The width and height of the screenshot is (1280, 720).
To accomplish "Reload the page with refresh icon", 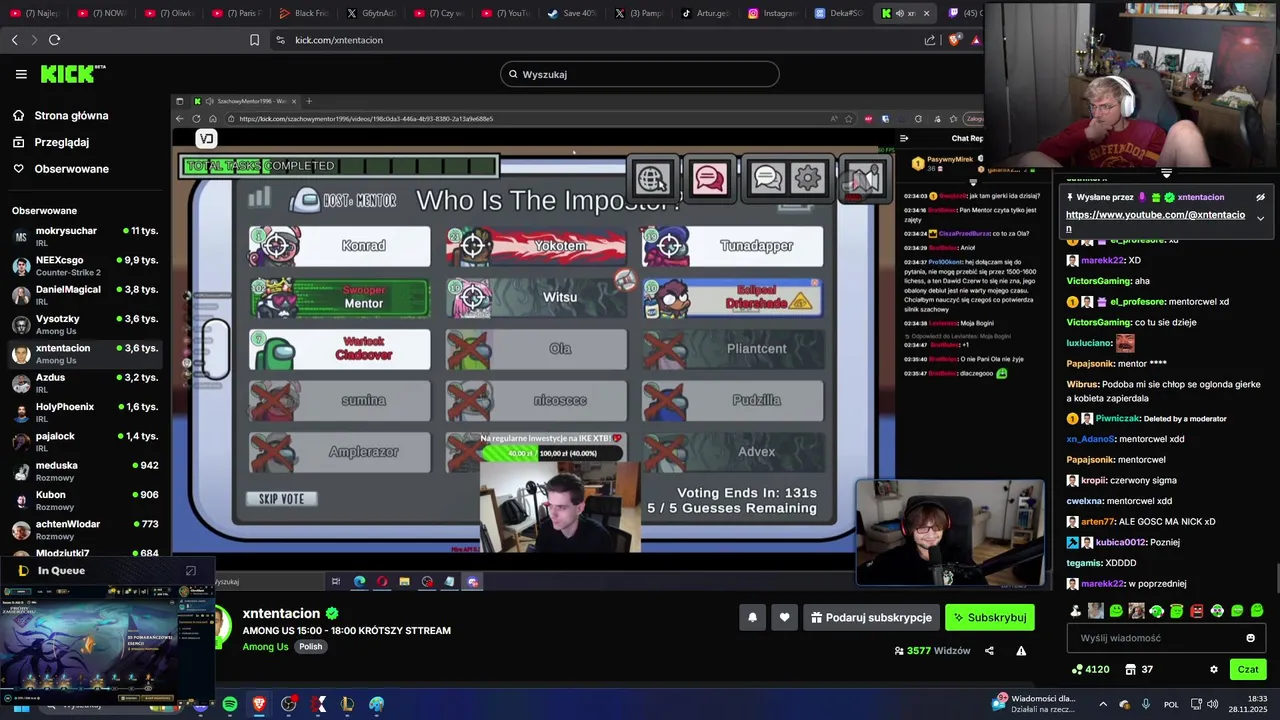I will point(54,40).
